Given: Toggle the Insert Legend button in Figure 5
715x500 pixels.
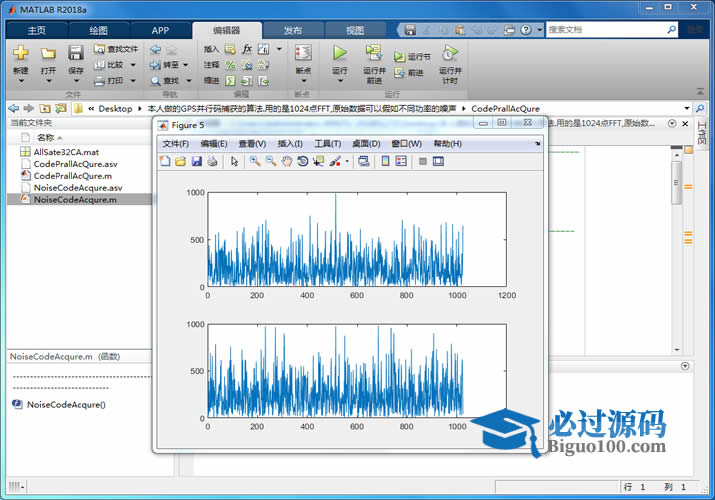Looking at the screenshot, I should tap(401, 161).
